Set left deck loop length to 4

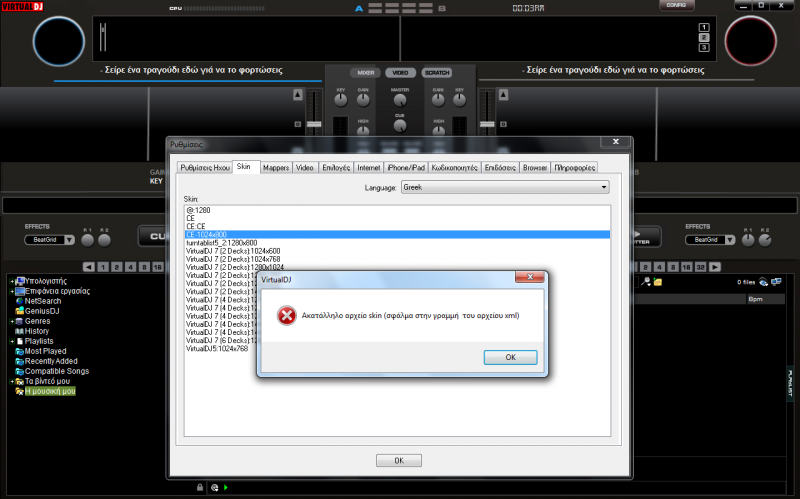pyautogui.click(x=131, y=267)
